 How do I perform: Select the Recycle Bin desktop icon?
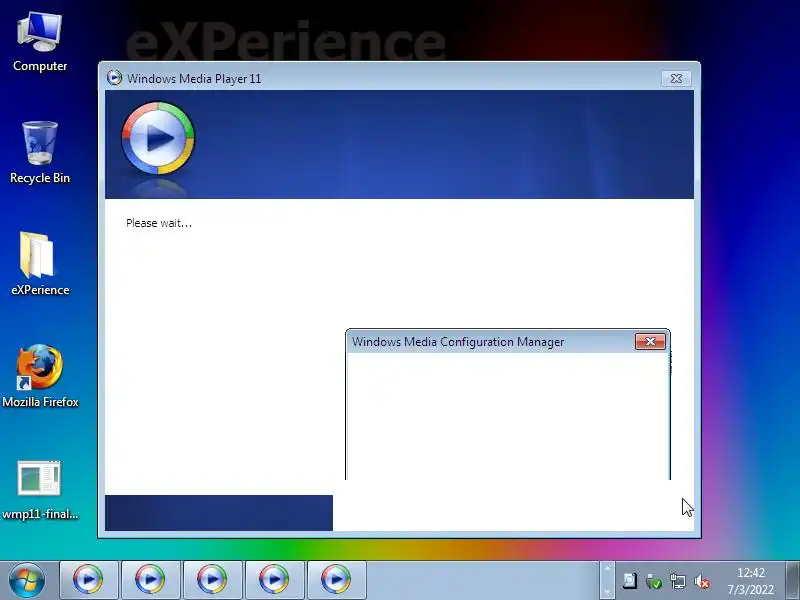(40, 153)
